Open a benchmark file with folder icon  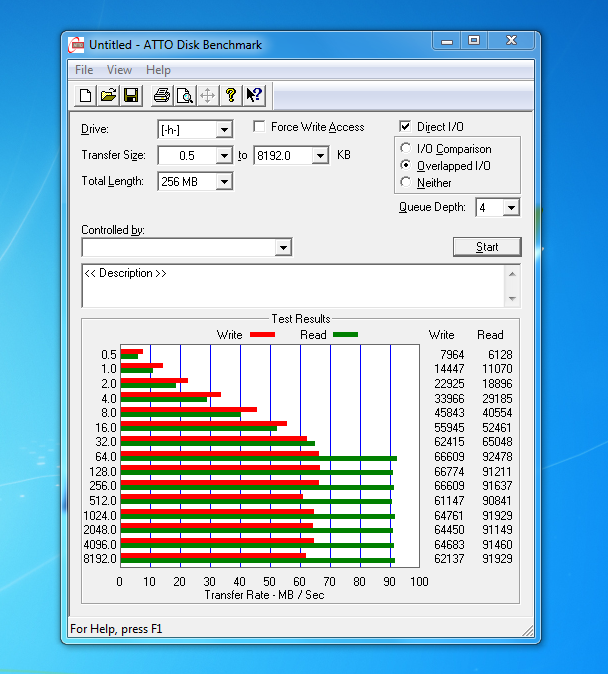109,96
